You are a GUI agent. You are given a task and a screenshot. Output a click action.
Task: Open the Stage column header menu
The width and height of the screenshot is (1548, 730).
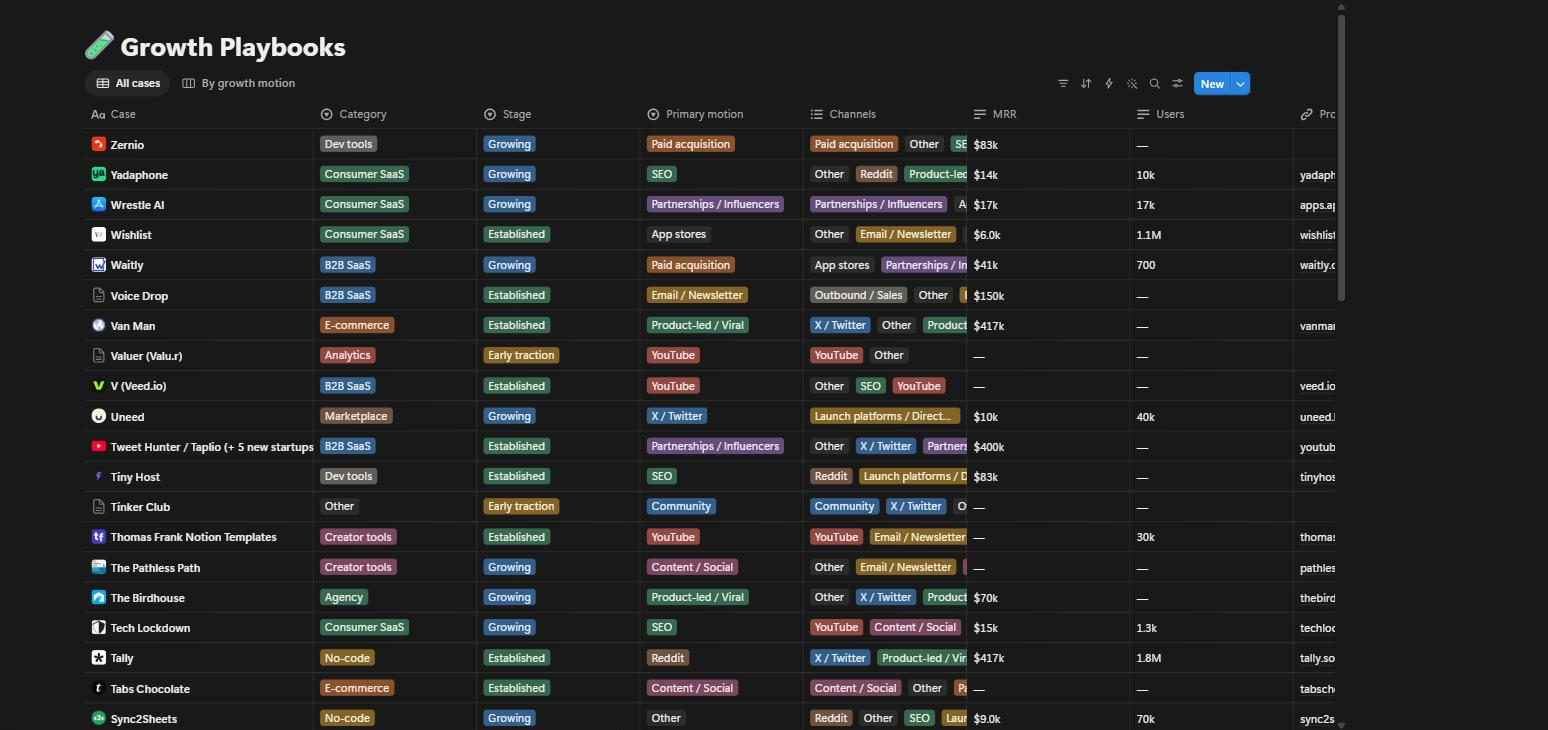click(x=558, y=114)
